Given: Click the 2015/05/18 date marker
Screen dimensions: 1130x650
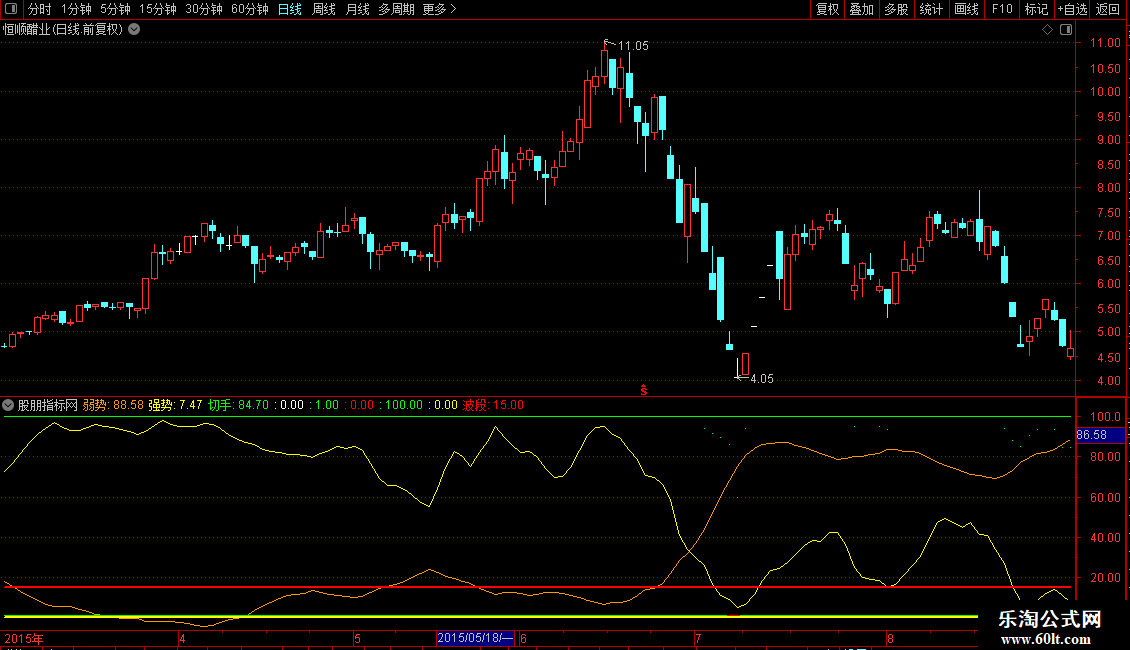Looking at the screenshot, I should [475, 638].
